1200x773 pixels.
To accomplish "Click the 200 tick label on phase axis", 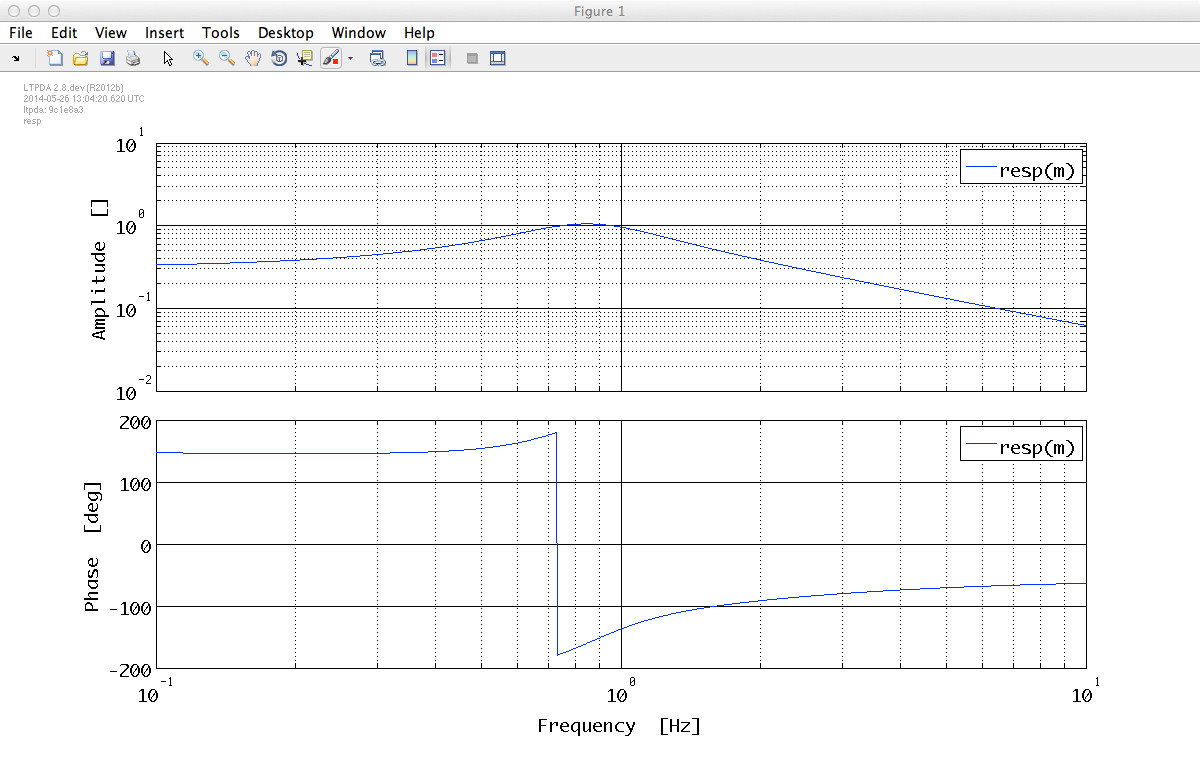I will click(134, 423).
